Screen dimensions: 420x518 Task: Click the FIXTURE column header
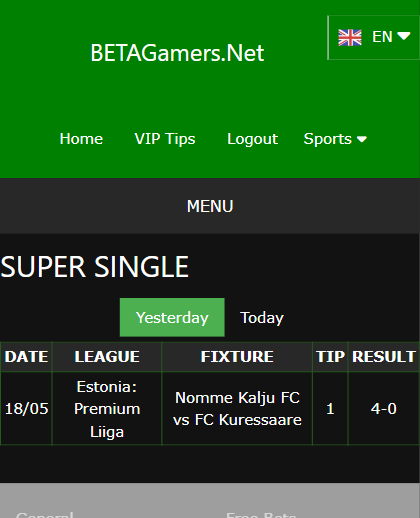237,357
